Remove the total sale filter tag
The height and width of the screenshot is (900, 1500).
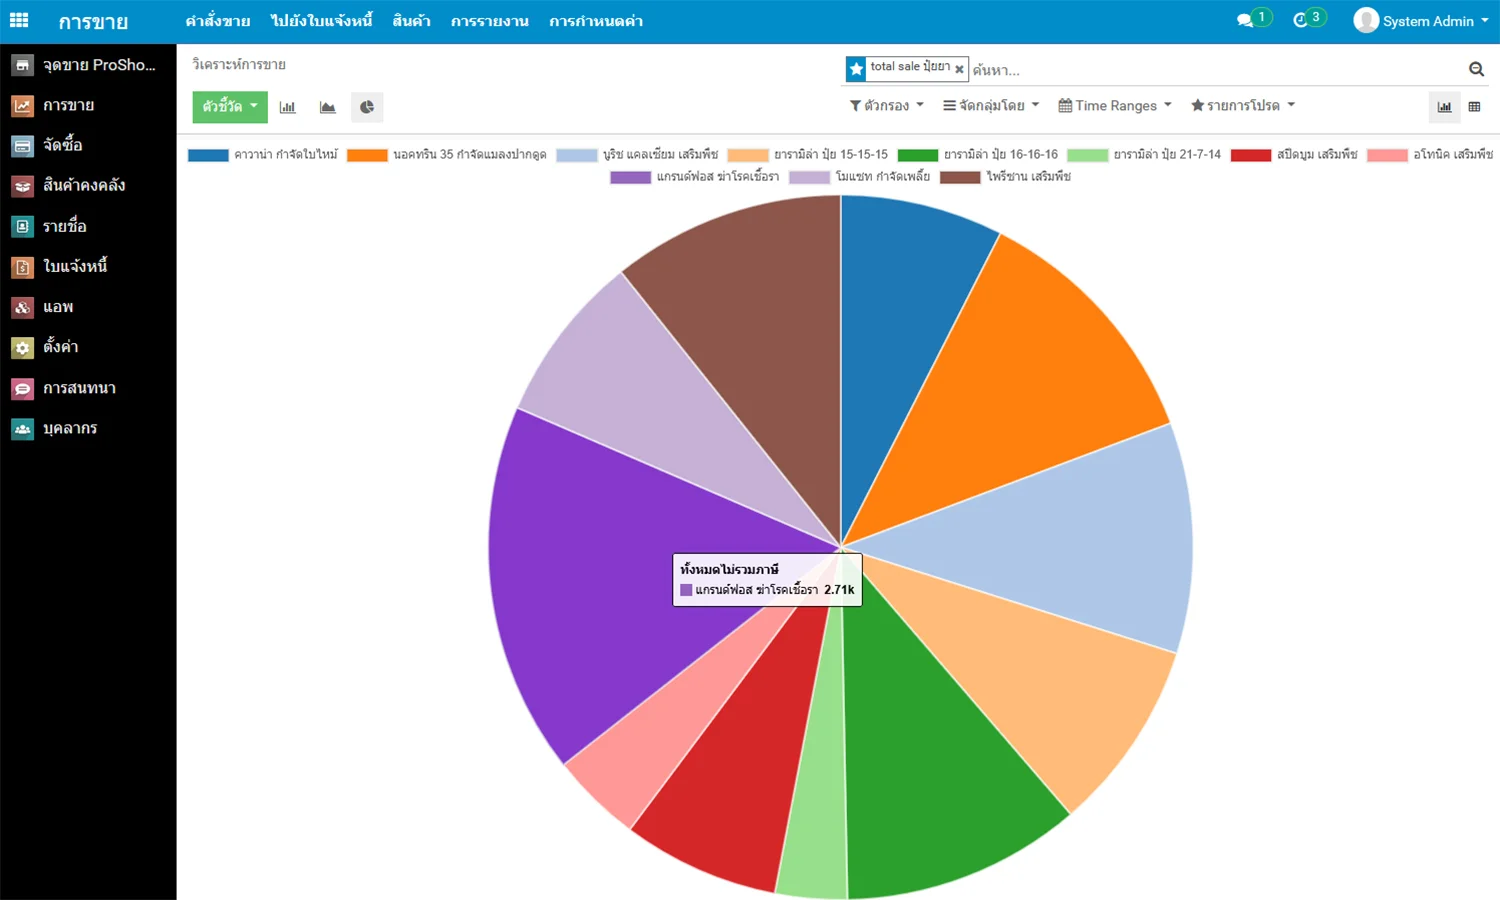point(959,69)
